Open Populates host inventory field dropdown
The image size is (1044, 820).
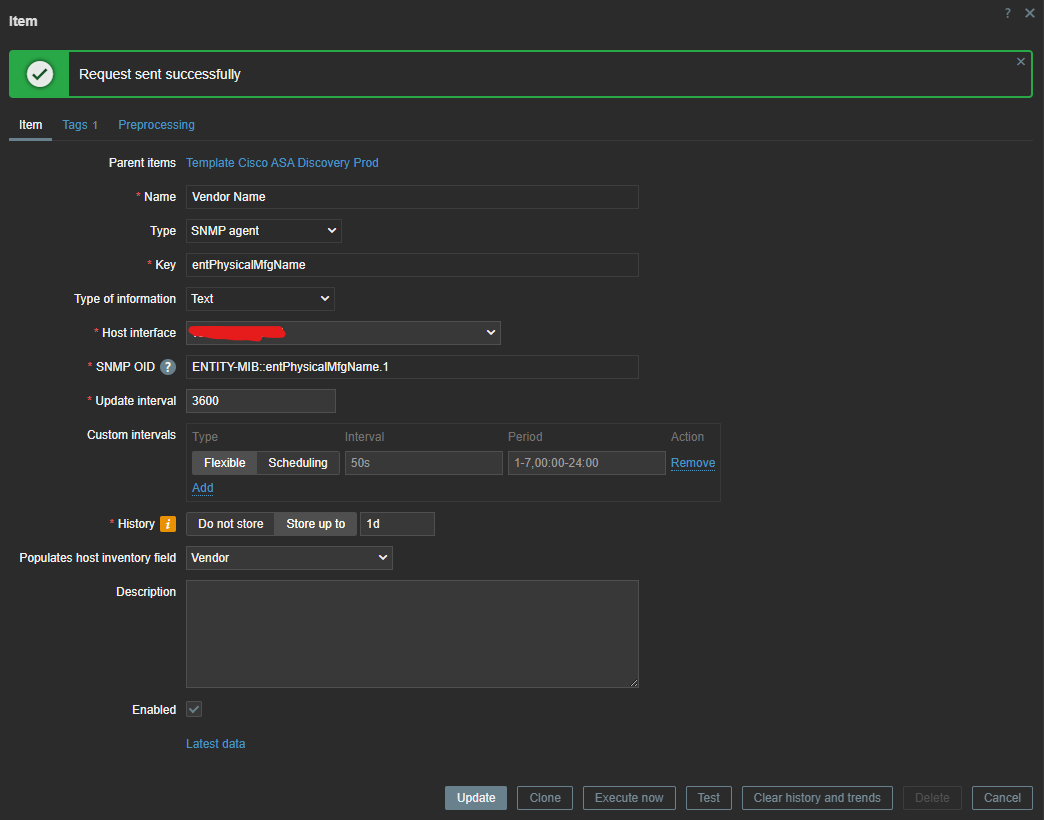click(x=289, y=558)
